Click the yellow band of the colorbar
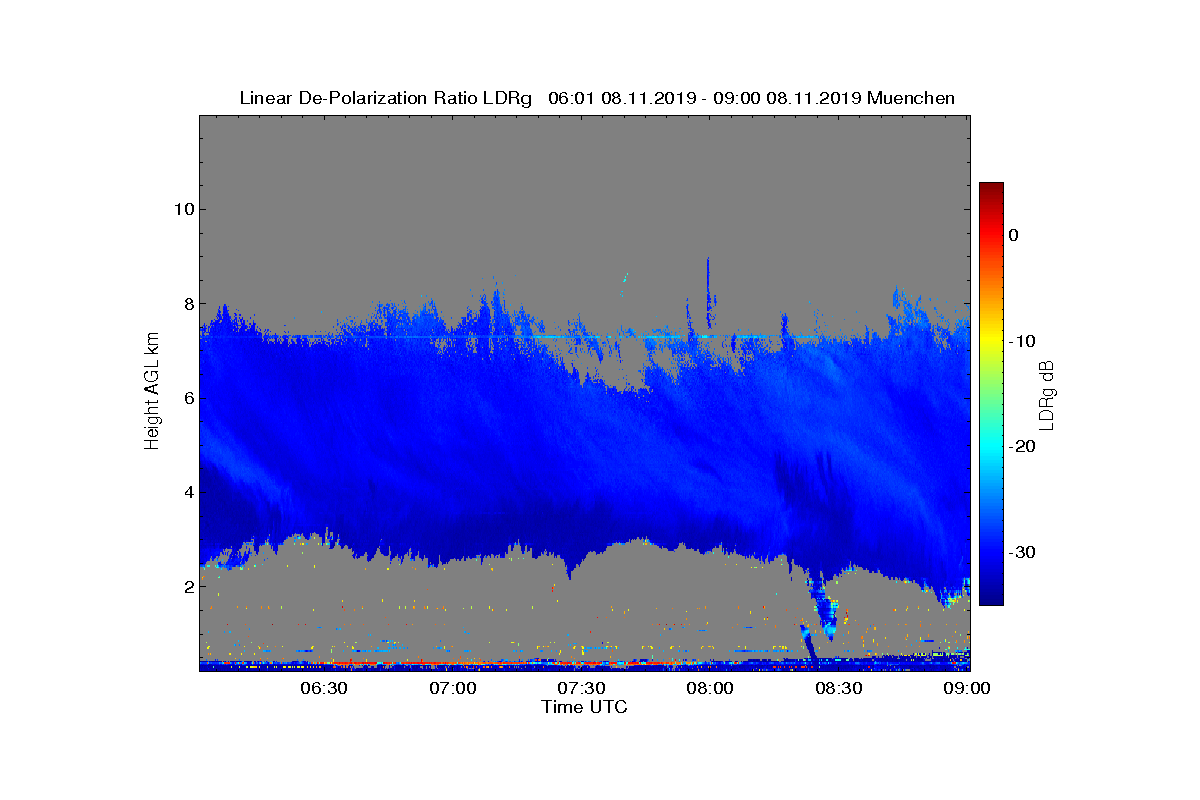This screenshot has width=1200, height=800. click(991, 341)
